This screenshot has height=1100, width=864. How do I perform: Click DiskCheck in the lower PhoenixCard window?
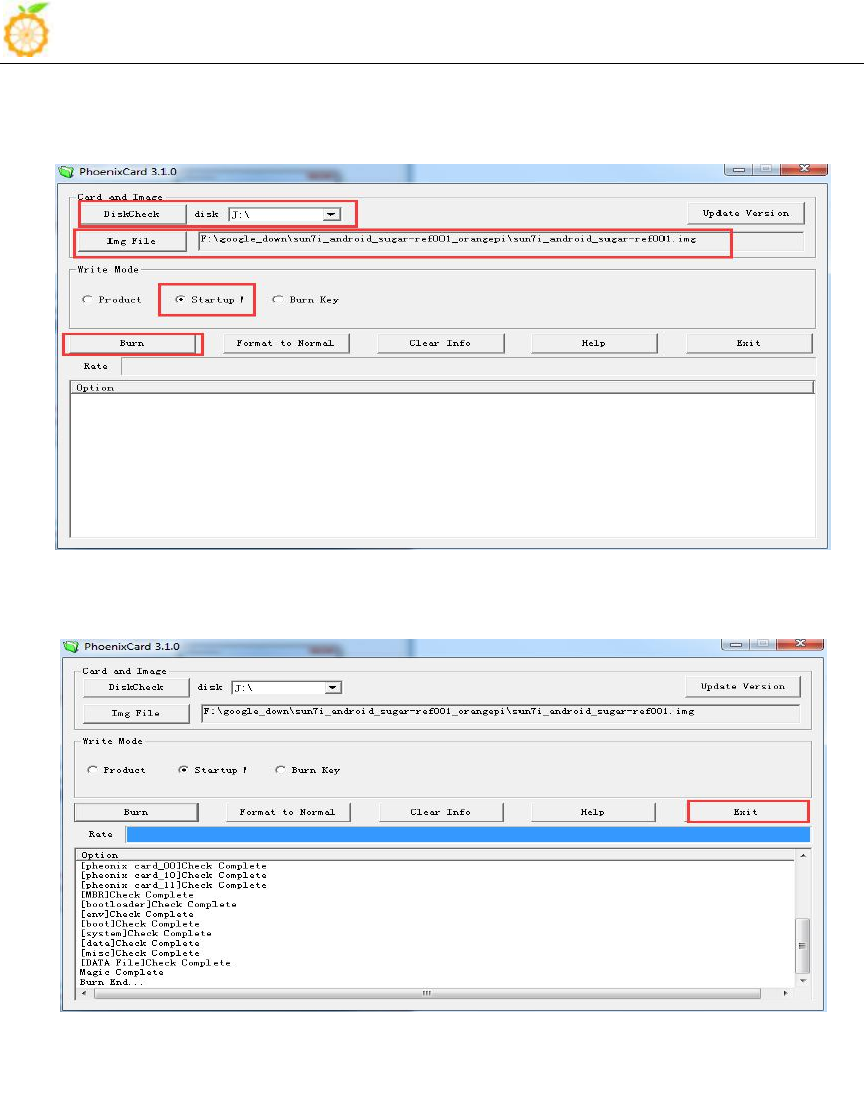point(136,688)
